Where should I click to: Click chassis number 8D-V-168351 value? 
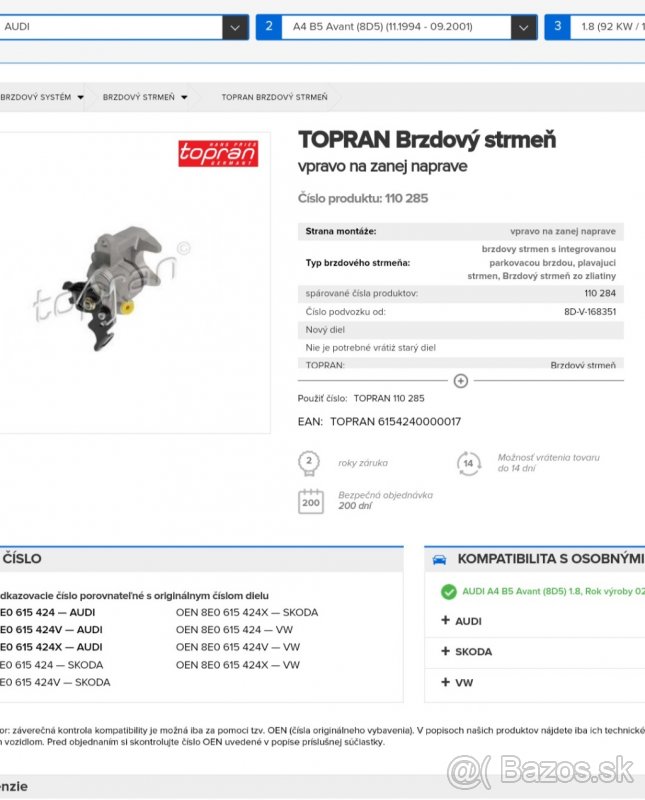click(590, 312)
